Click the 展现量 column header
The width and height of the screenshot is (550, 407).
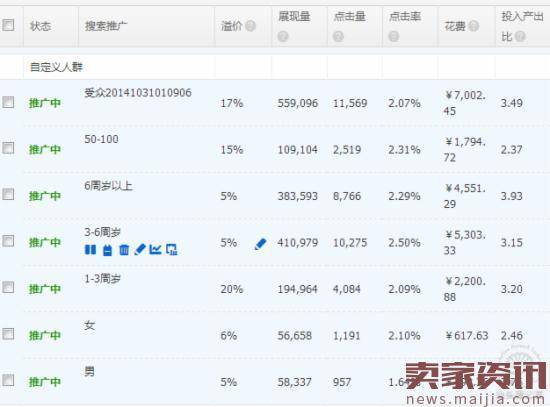point(294,16)
